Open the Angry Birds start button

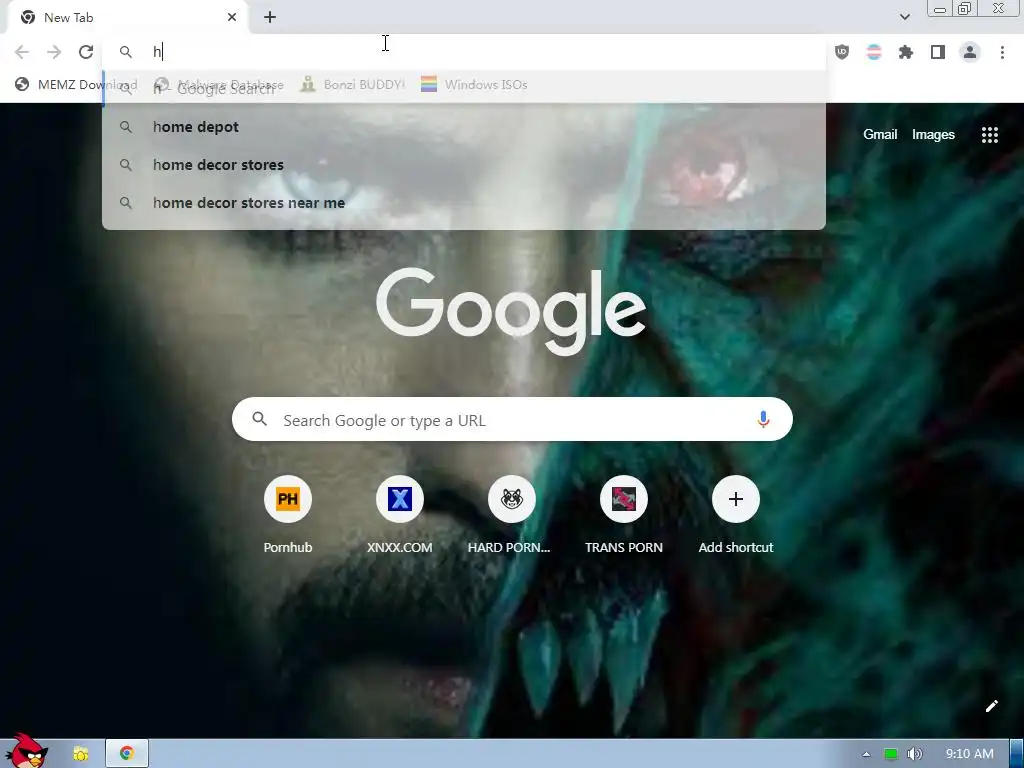tap(25, 752)
